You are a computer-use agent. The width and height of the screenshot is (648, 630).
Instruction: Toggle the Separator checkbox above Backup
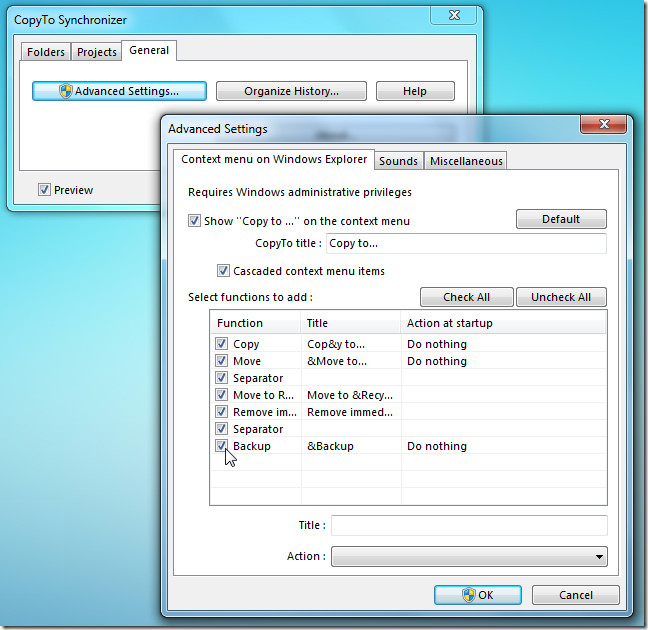pos(222,429)
